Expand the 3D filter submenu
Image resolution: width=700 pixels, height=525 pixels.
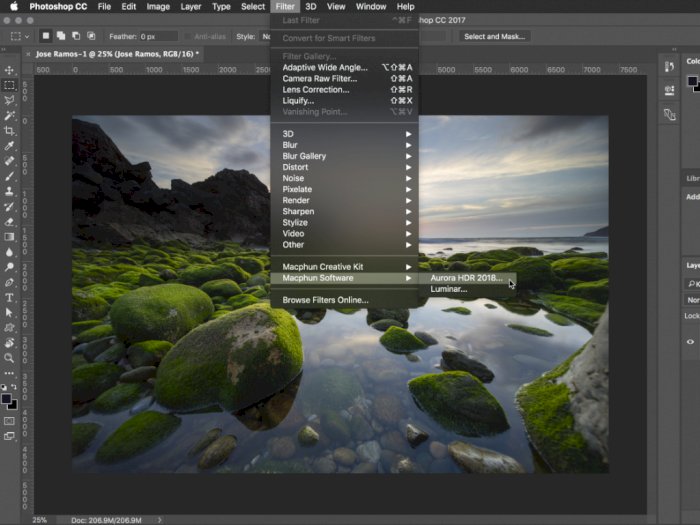(344, 134)
